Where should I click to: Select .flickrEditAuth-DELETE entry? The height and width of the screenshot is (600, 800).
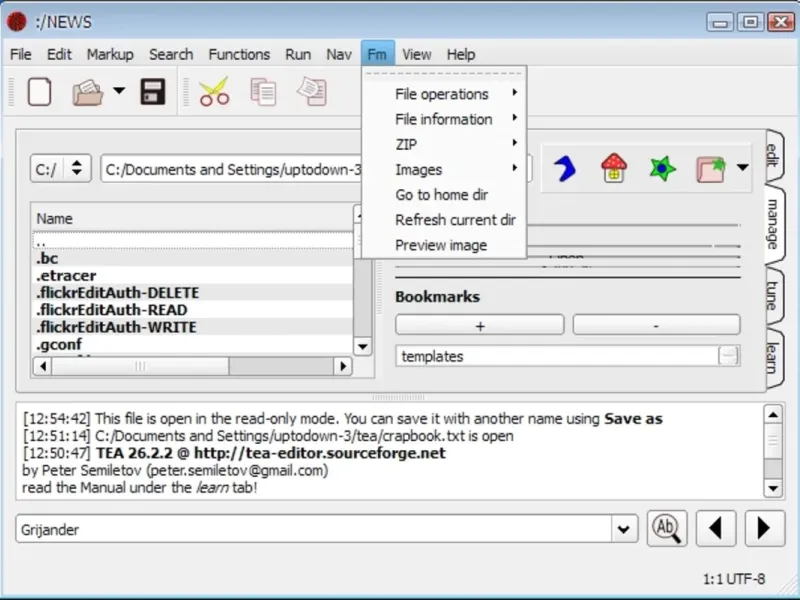192,293
